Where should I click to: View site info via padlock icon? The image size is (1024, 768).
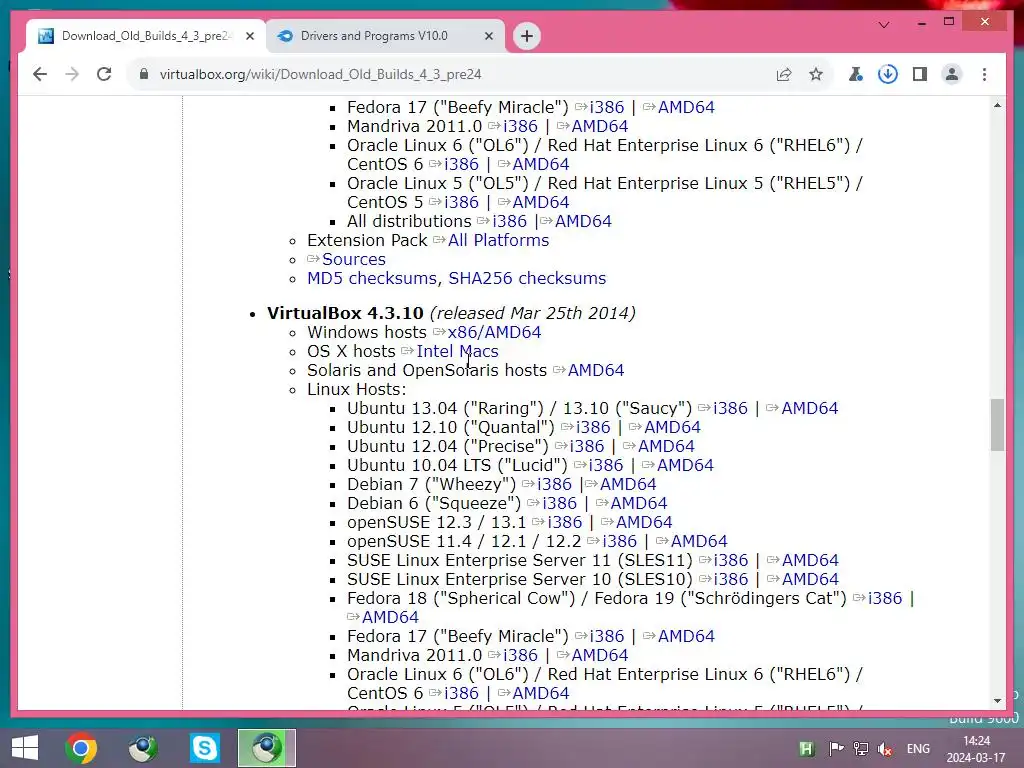tap(144, 74)
